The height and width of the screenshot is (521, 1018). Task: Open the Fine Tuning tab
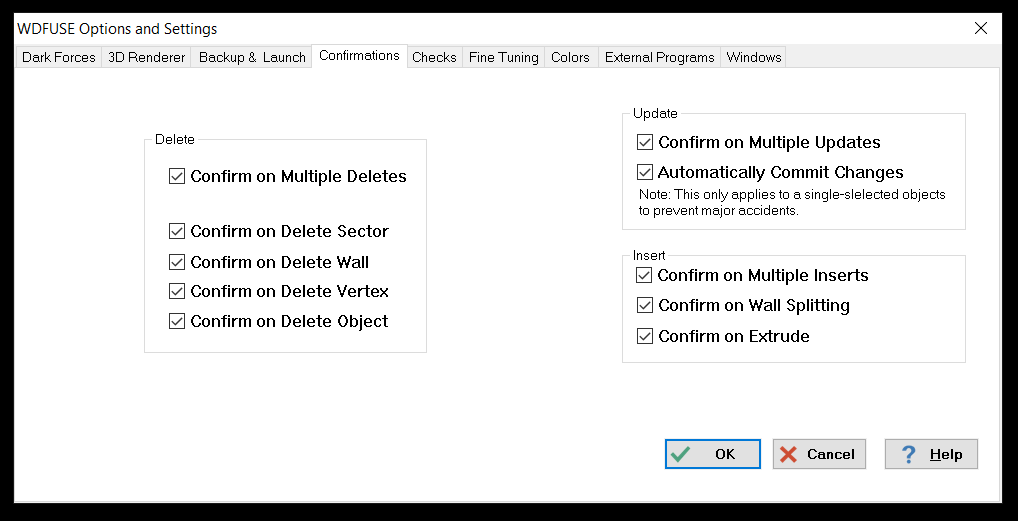point(503,57)
